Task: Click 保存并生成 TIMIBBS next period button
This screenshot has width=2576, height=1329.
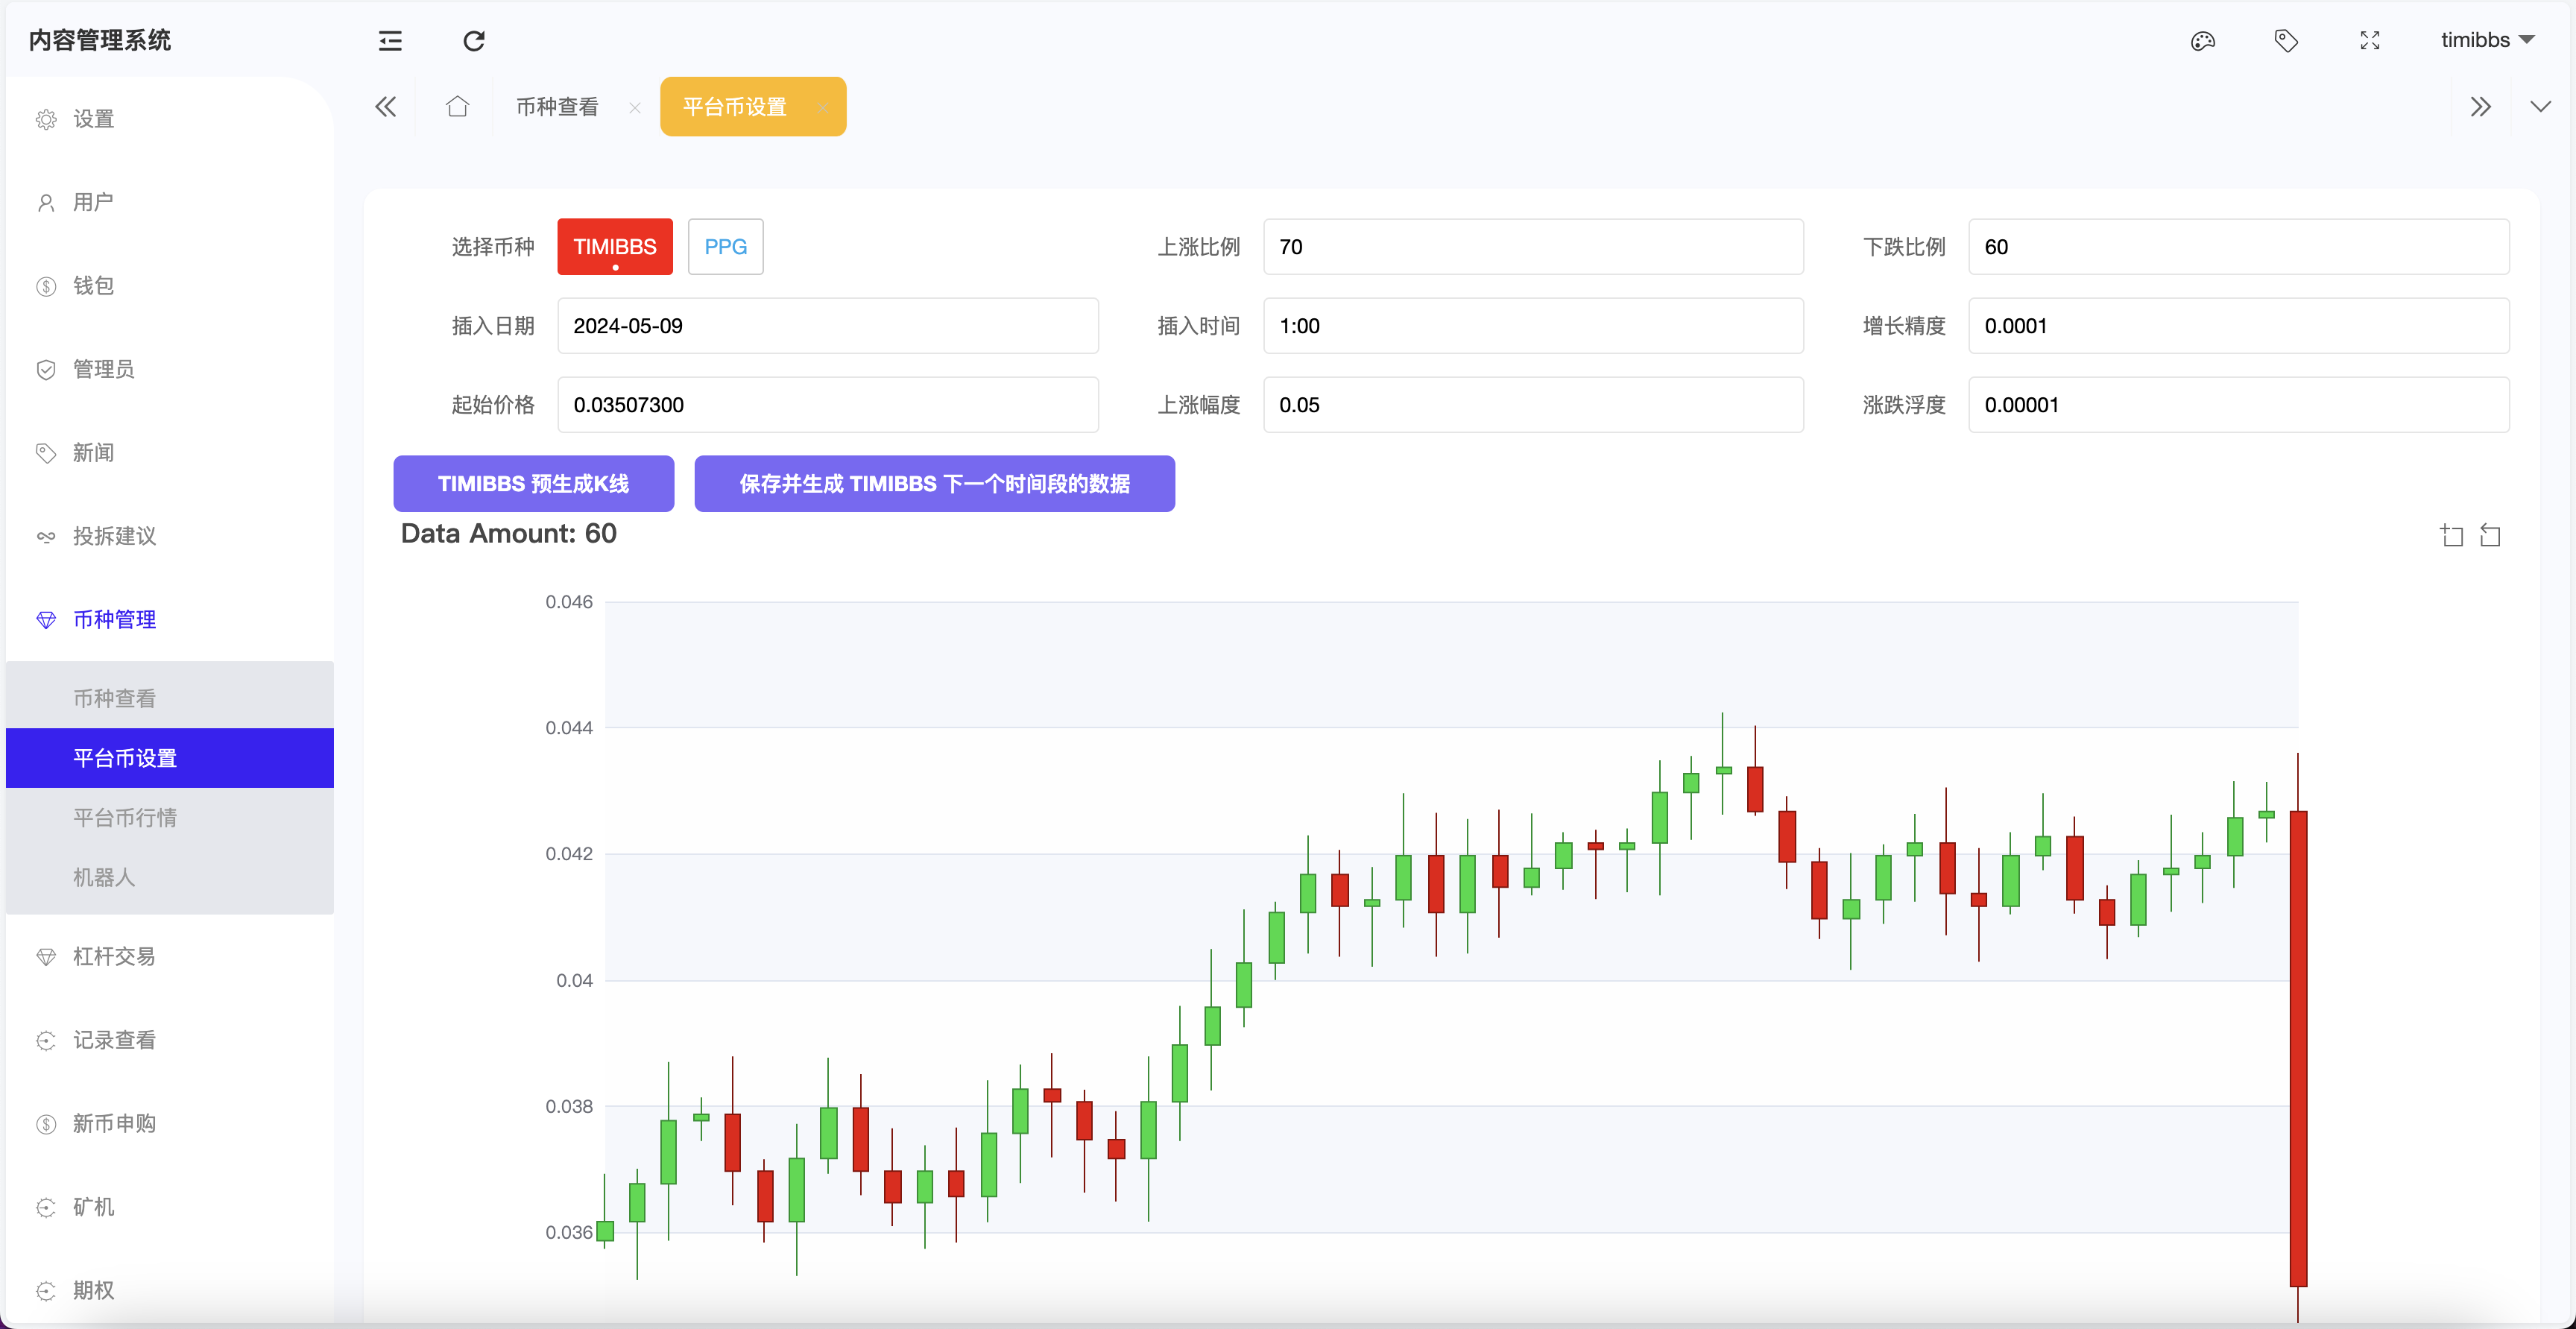Action: 935,484
